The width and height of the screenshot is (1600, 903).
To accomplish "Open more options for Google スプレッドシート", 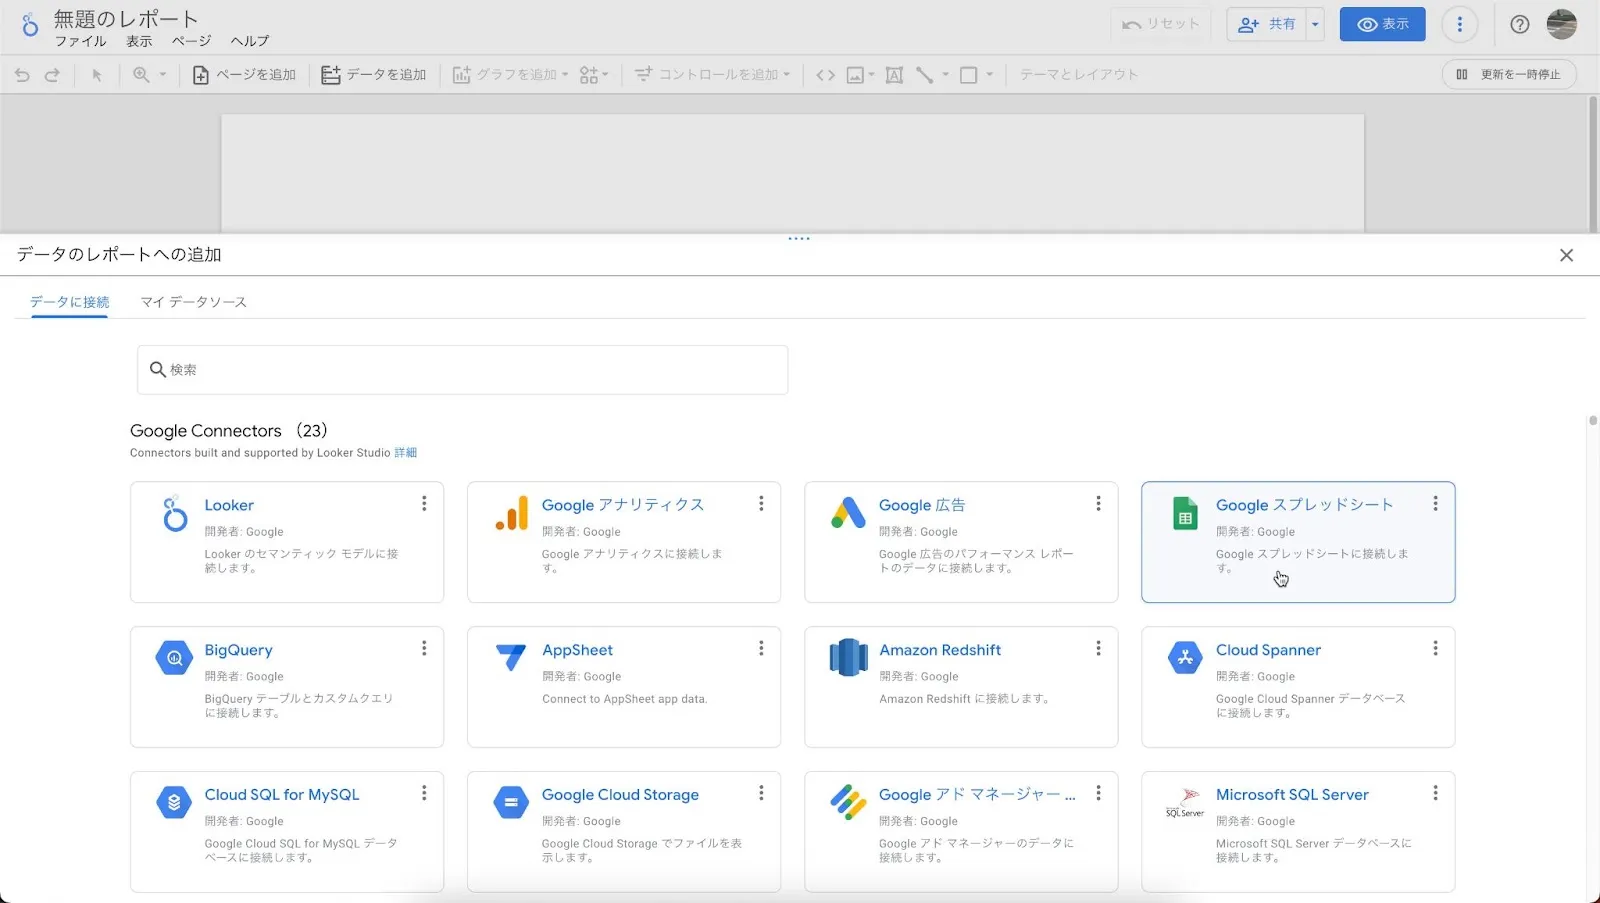I will tap(1435, 504).
